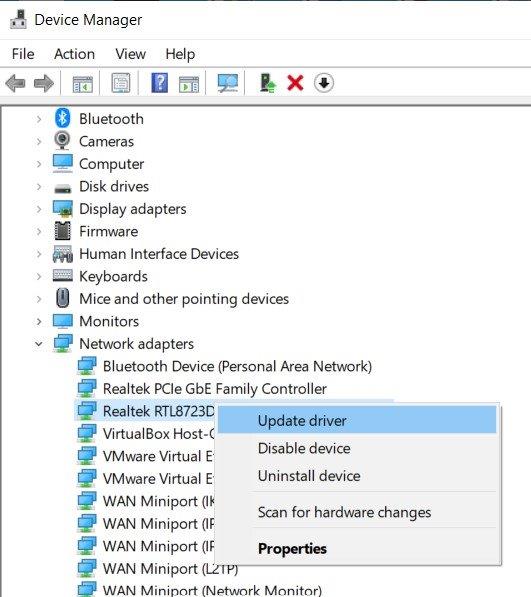The width and height of the screenshot is (531, 597).
Task: Click the Back arrow toolbar icon
Action: pos(16,83)
